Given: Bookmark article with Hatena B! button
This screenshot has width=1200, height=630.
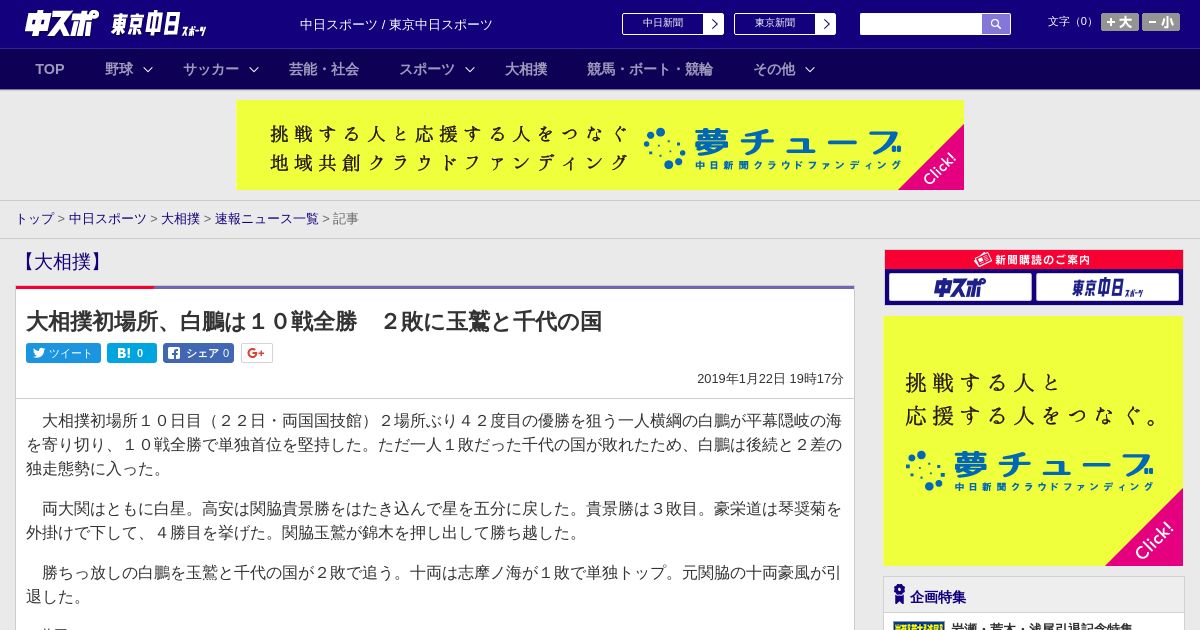Looking at the screenshot, I should click(132, 353).
